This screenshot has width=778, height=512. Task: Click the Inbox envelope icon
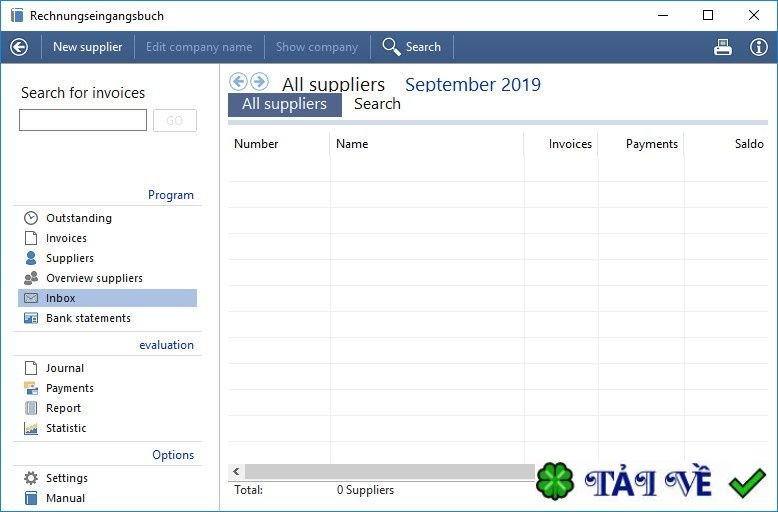pyautogui.click(x=31, y=298)
